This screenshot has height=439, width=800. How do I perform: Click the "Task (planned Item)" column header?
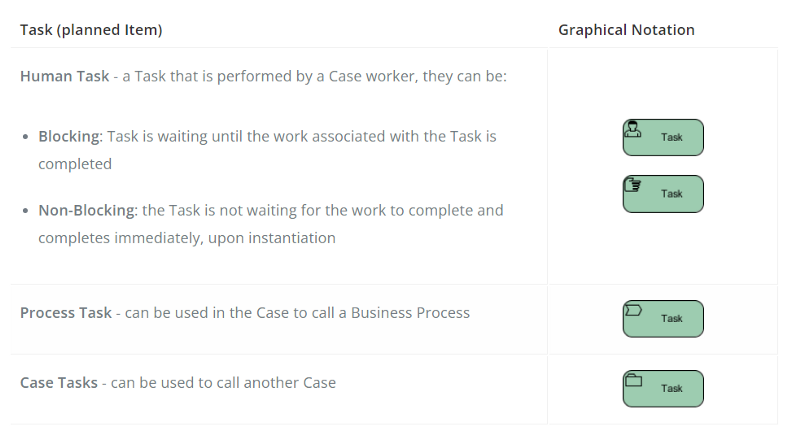[91, 30]
